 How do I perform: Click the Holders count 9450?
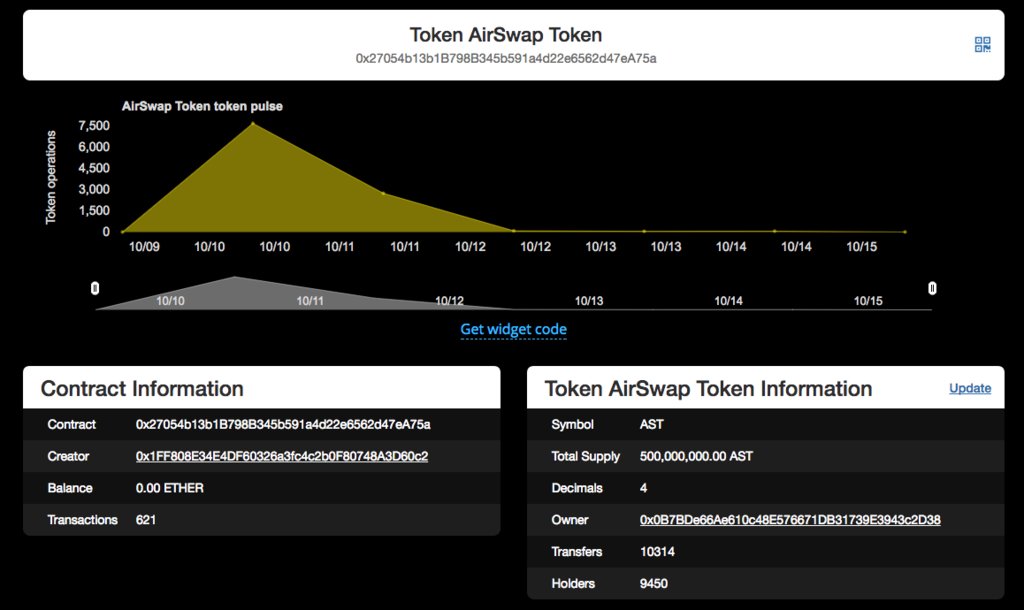[x=654, y=584]
